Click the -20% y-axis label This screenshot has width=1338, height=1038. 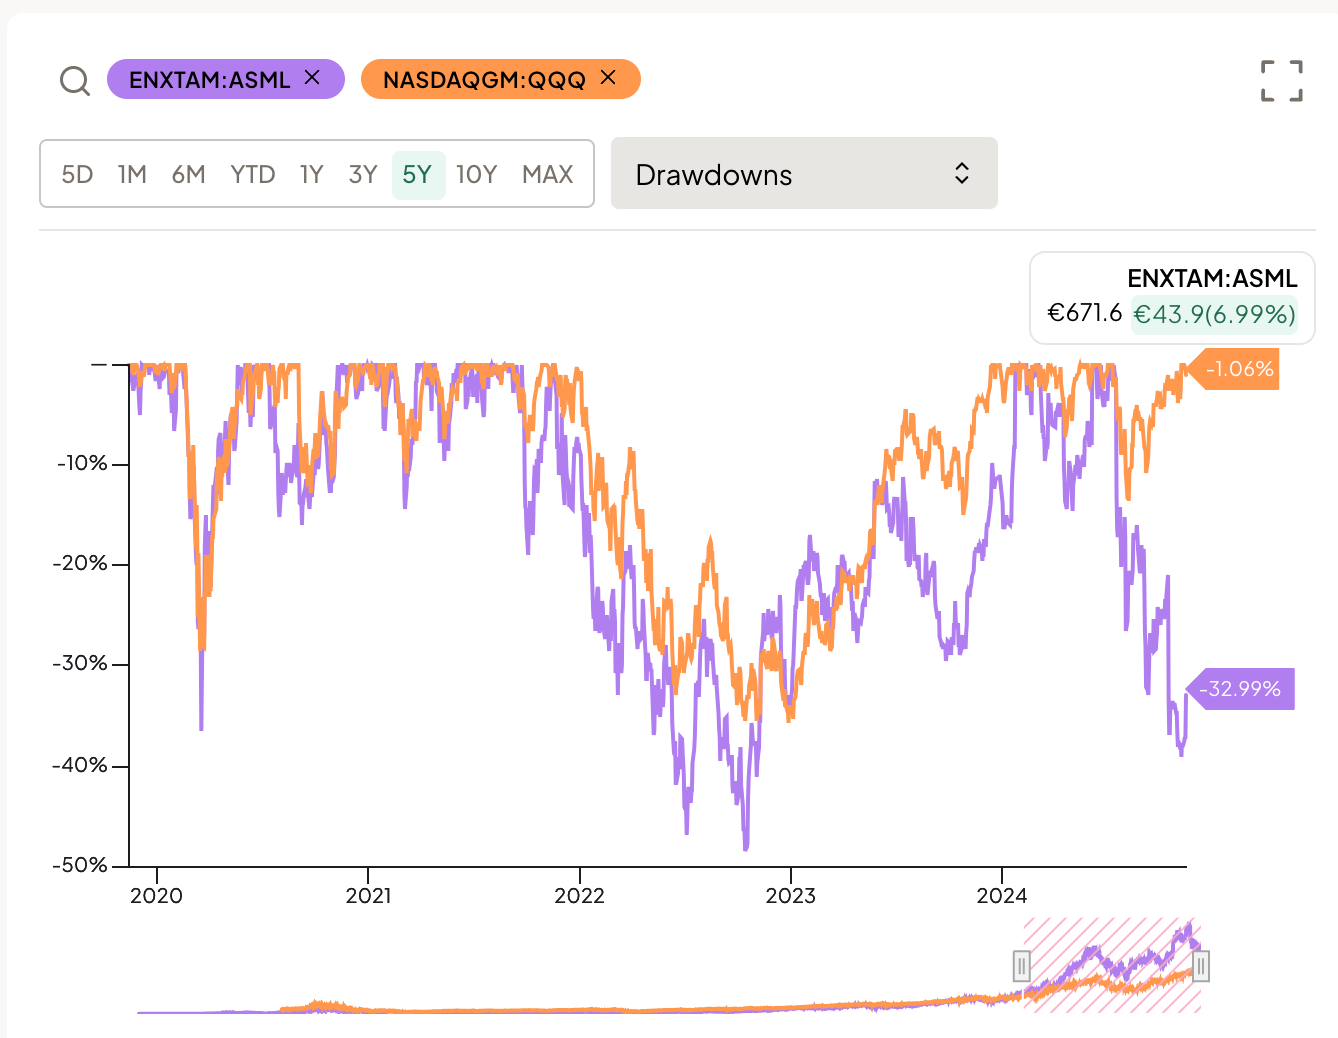[x=80, y=563]
